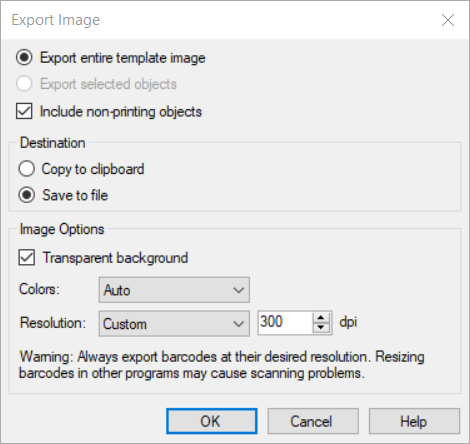Click the Colors dropdown arrow chevron
The height and width of the screenshot is (444, 470).
point(239,290)
